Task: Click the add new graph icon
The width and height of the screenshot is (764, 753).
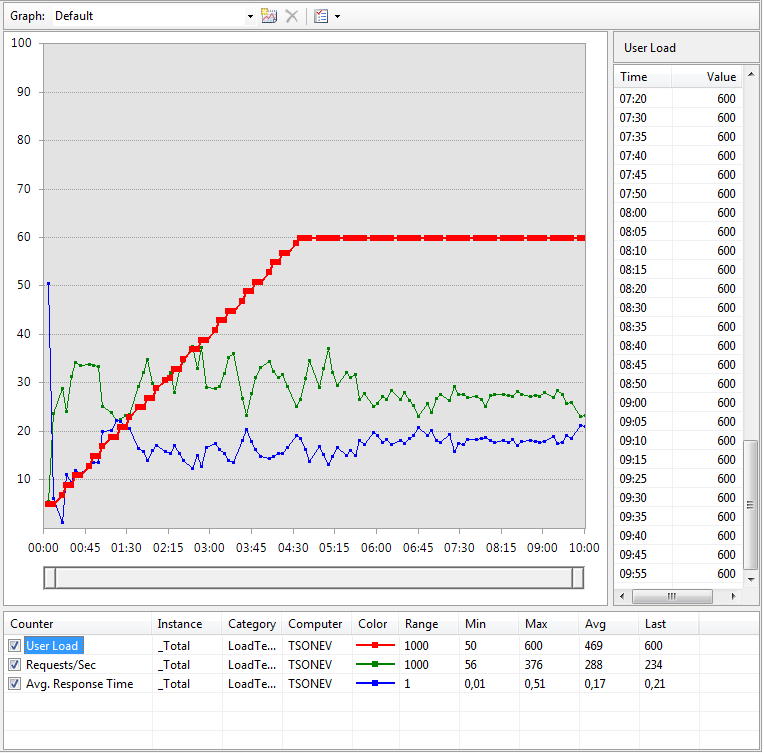Action: click(x=269, y=16)
